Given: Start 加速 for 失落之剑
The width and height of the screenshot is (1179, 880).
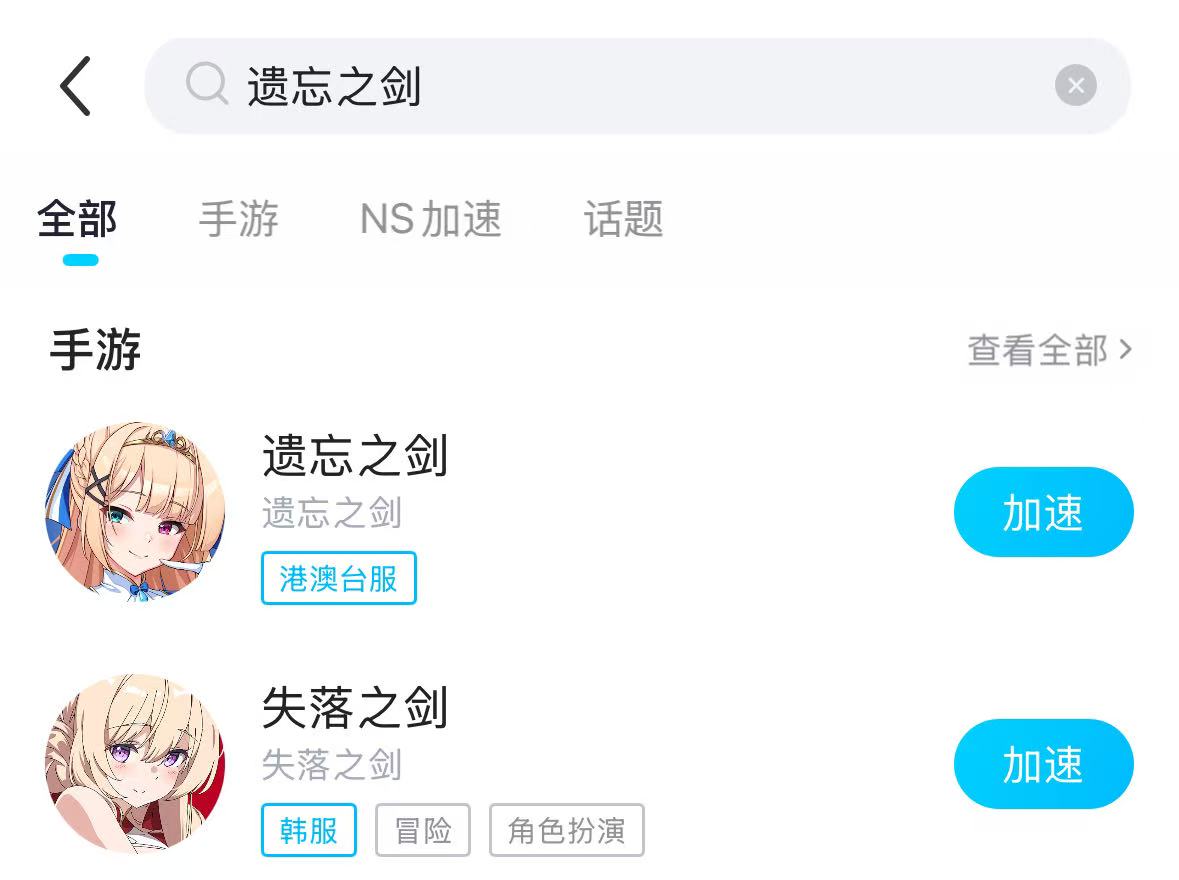Looking at the screenshot, I should [x=1044, y=764].
